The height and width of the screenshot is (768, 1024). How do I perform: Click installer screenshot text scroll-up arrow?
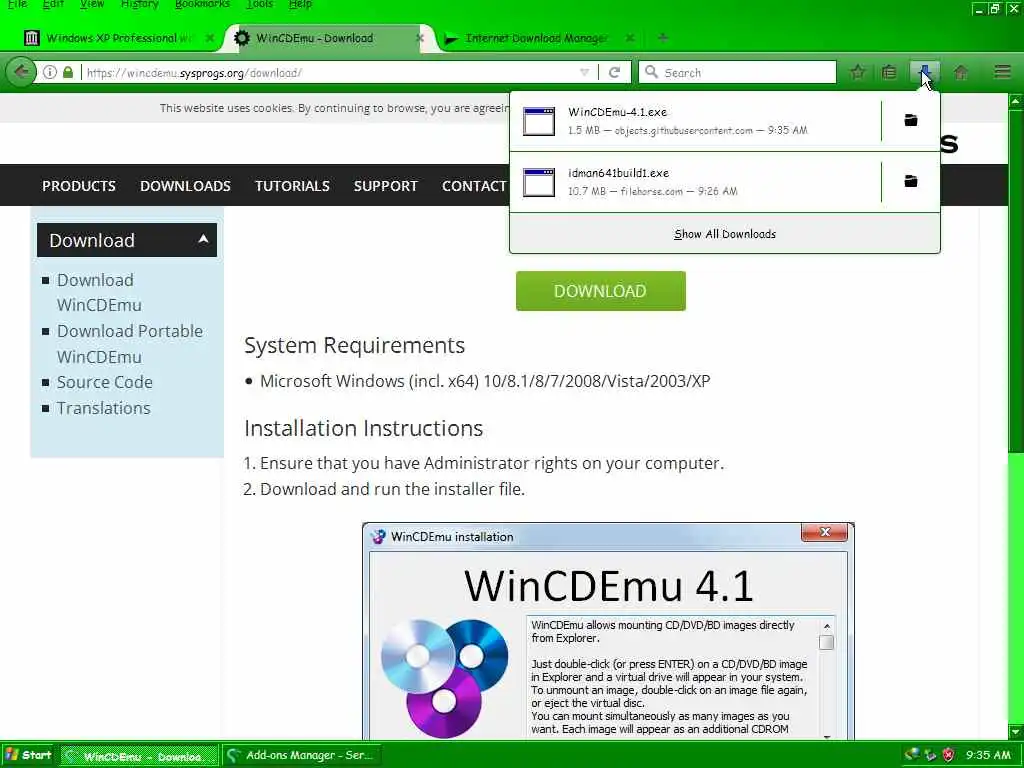pyautogui.click(x=826, y=626)
